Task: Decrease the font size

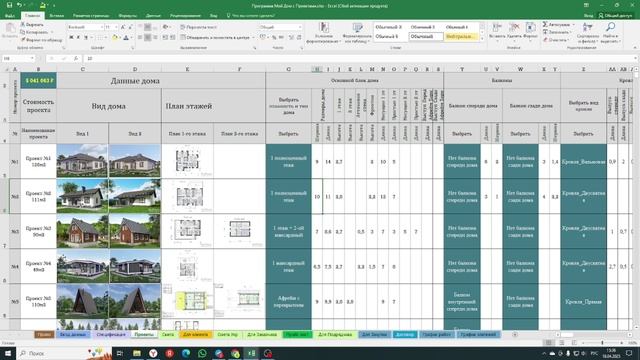Action: [130, 27]
